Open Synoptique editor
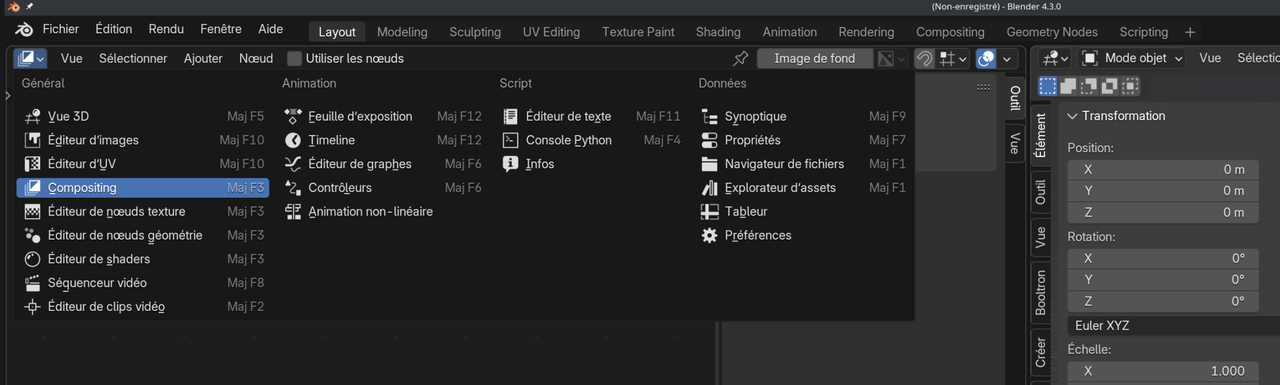This screenshot has width=1280, height=385. (x=803, y=116)
